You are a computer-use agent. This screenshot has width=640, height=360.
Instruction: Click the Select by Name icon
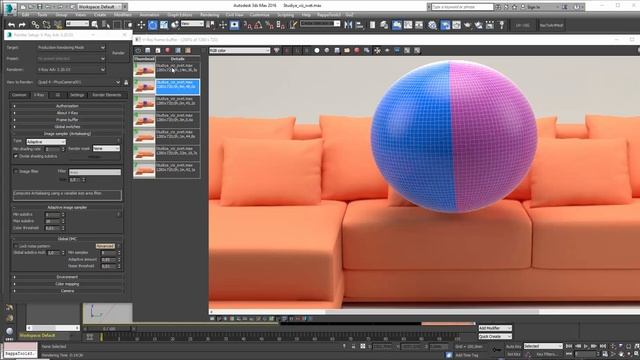[106, 25]
